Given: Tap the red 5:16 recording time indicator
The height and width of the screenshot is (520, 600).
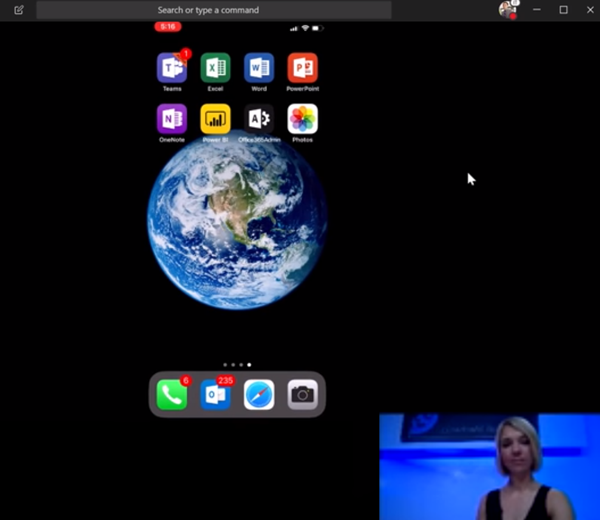Looking at the screenshot, I should 168,26.
